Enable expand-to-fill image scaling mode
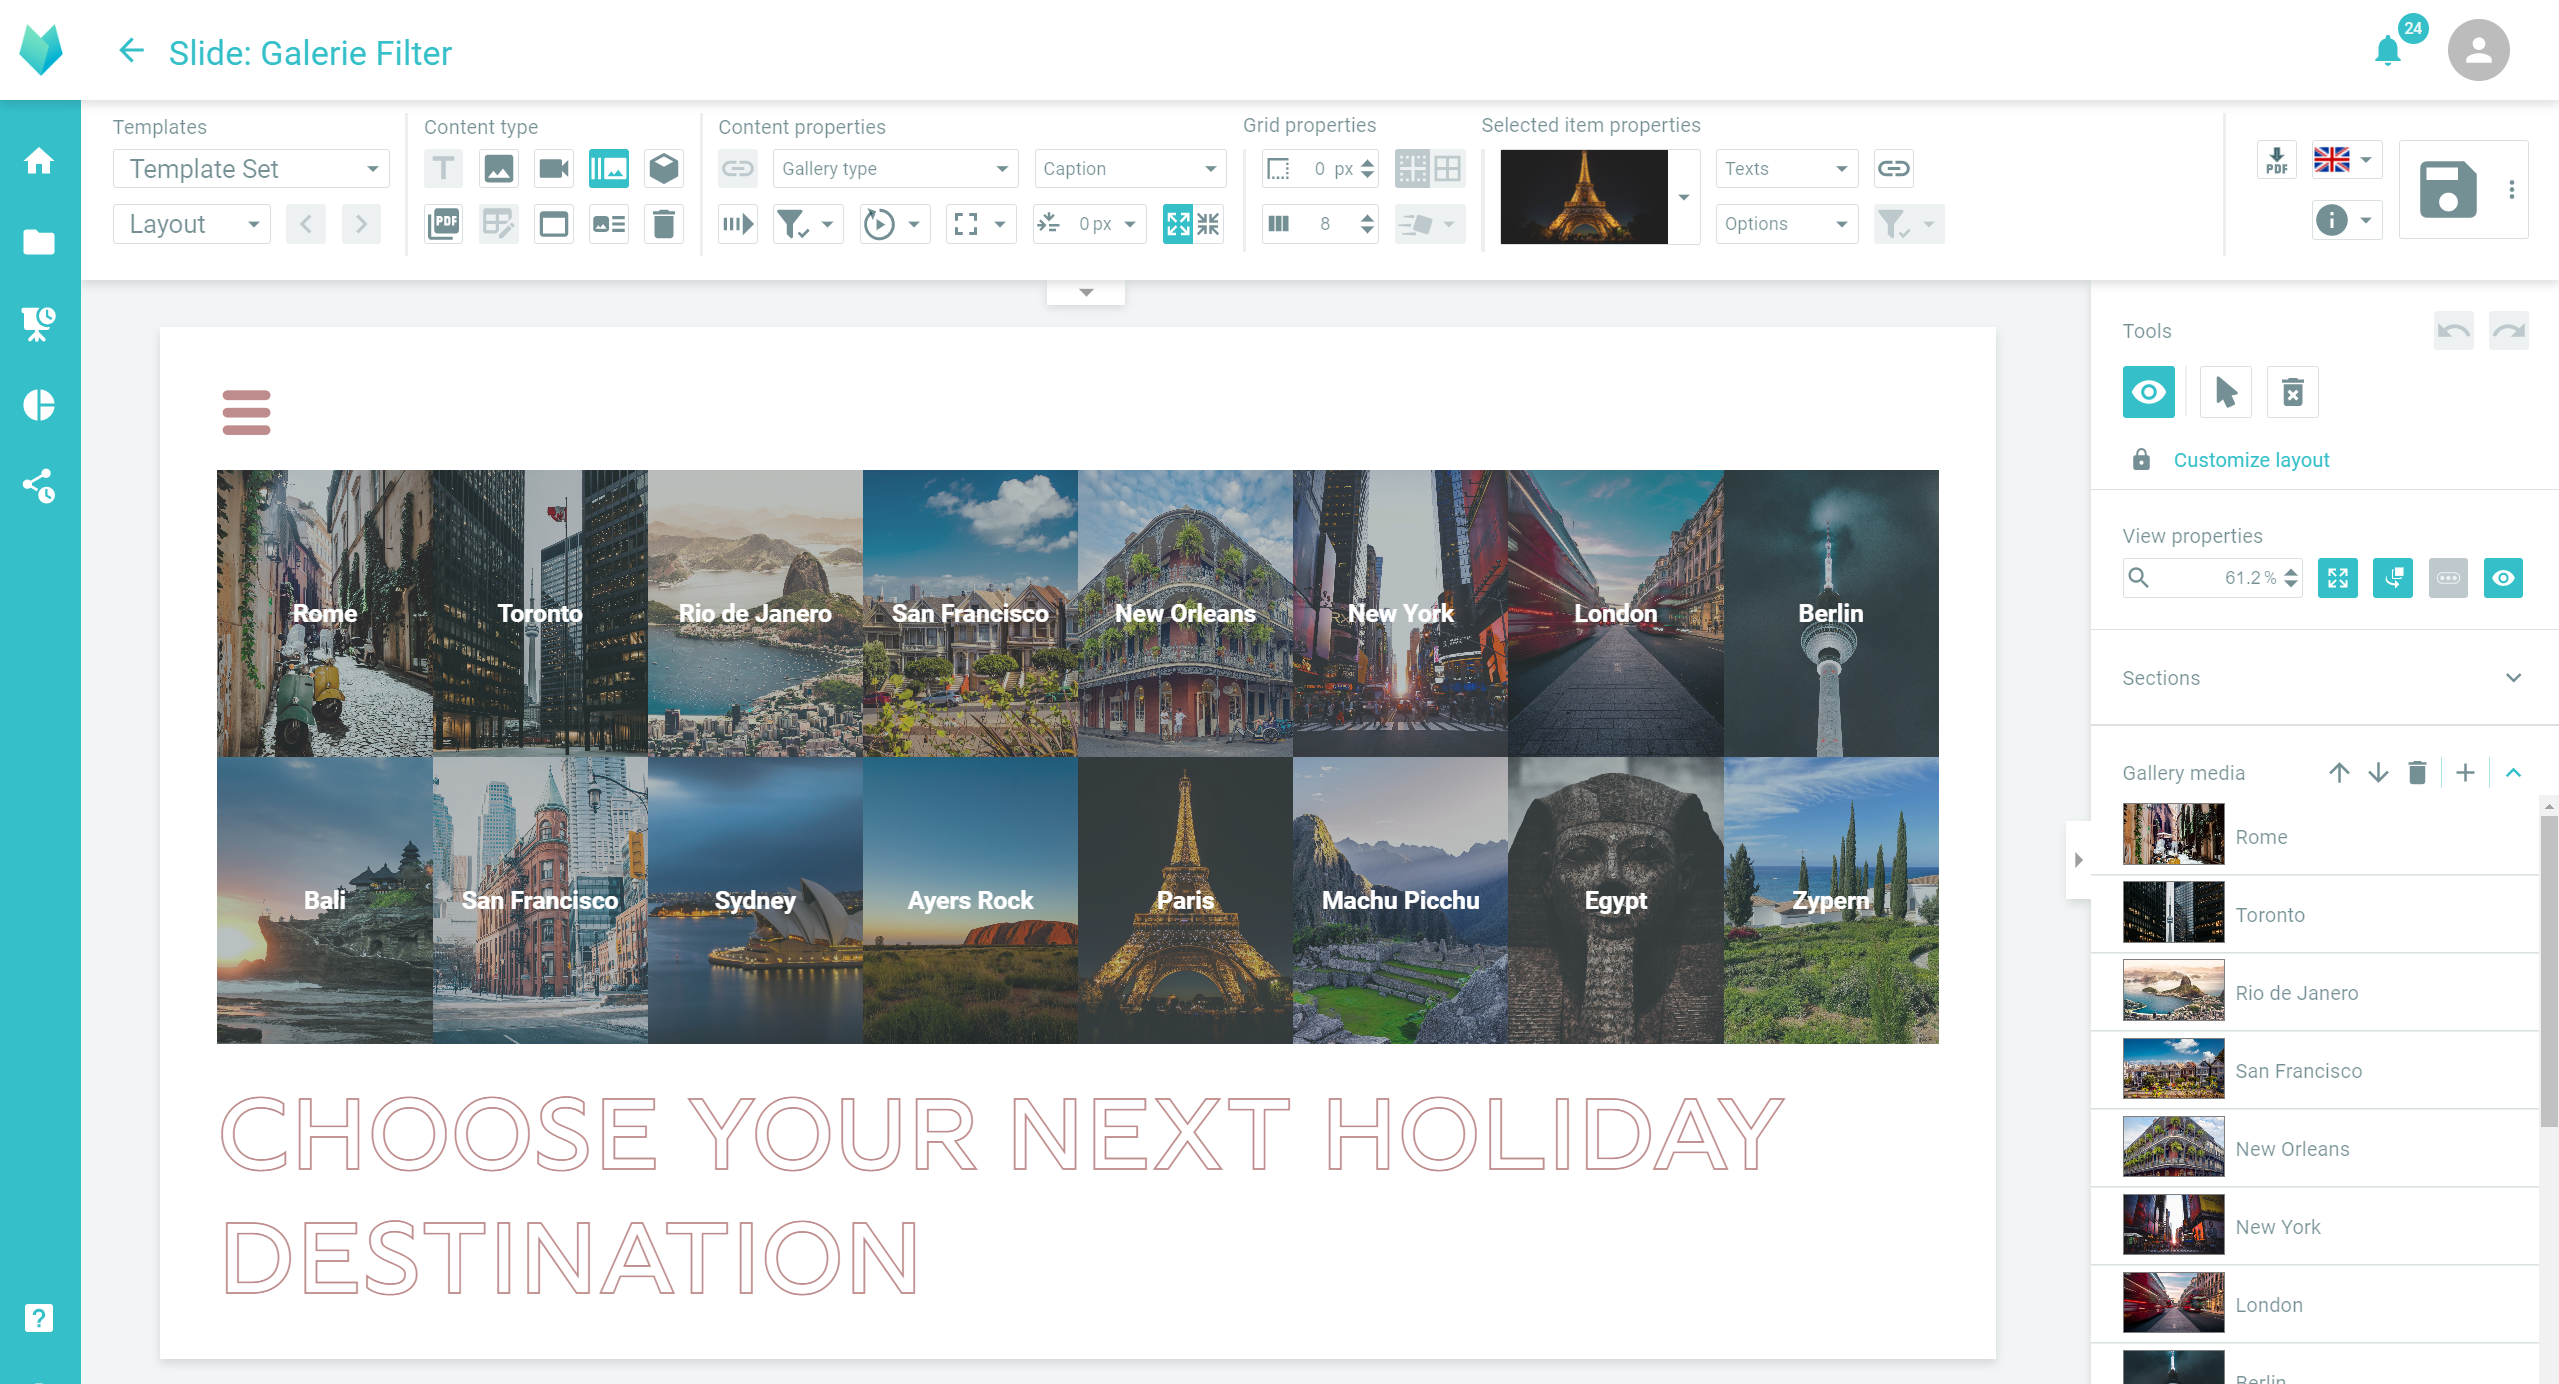This screenshot has height=1384, width=2559. click(x=1178, y=224)
